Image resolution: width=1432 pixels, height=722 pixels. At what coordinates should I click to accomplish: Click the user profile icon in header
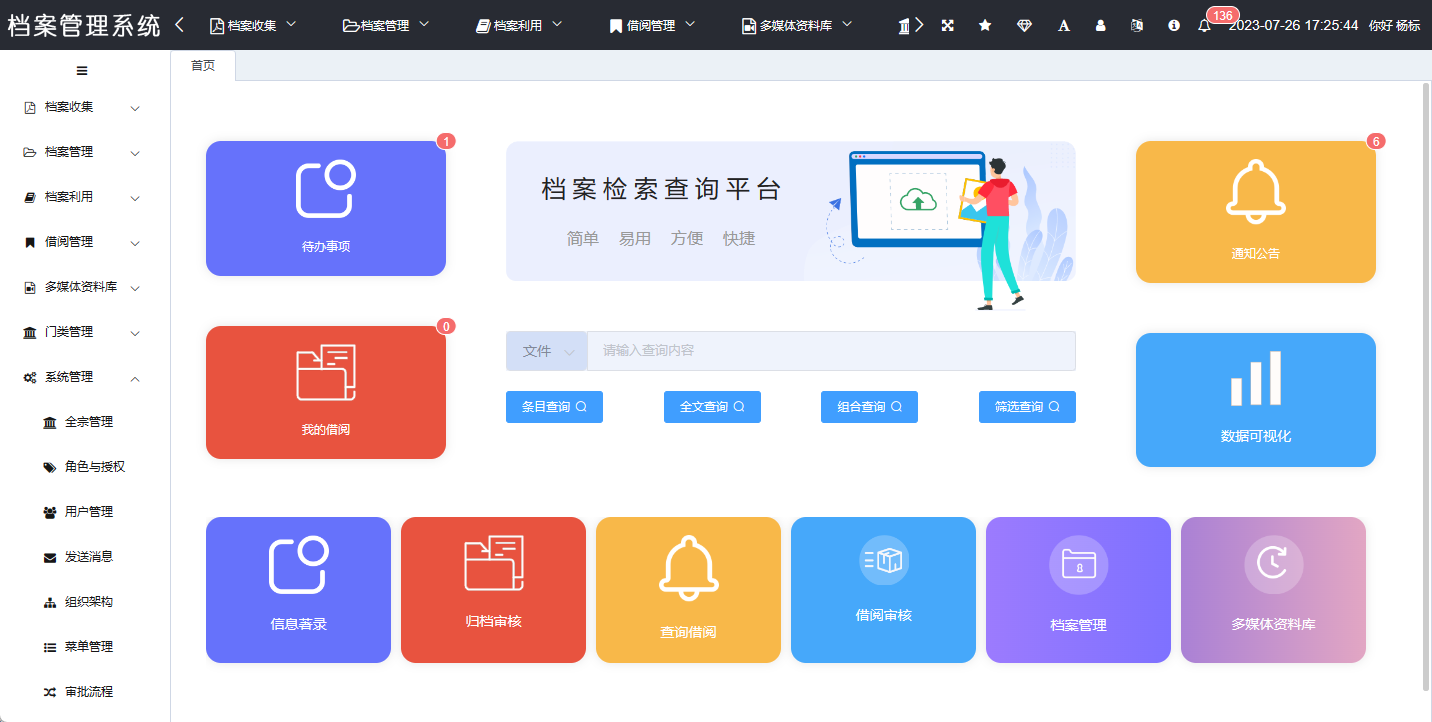click(1100, 26)
